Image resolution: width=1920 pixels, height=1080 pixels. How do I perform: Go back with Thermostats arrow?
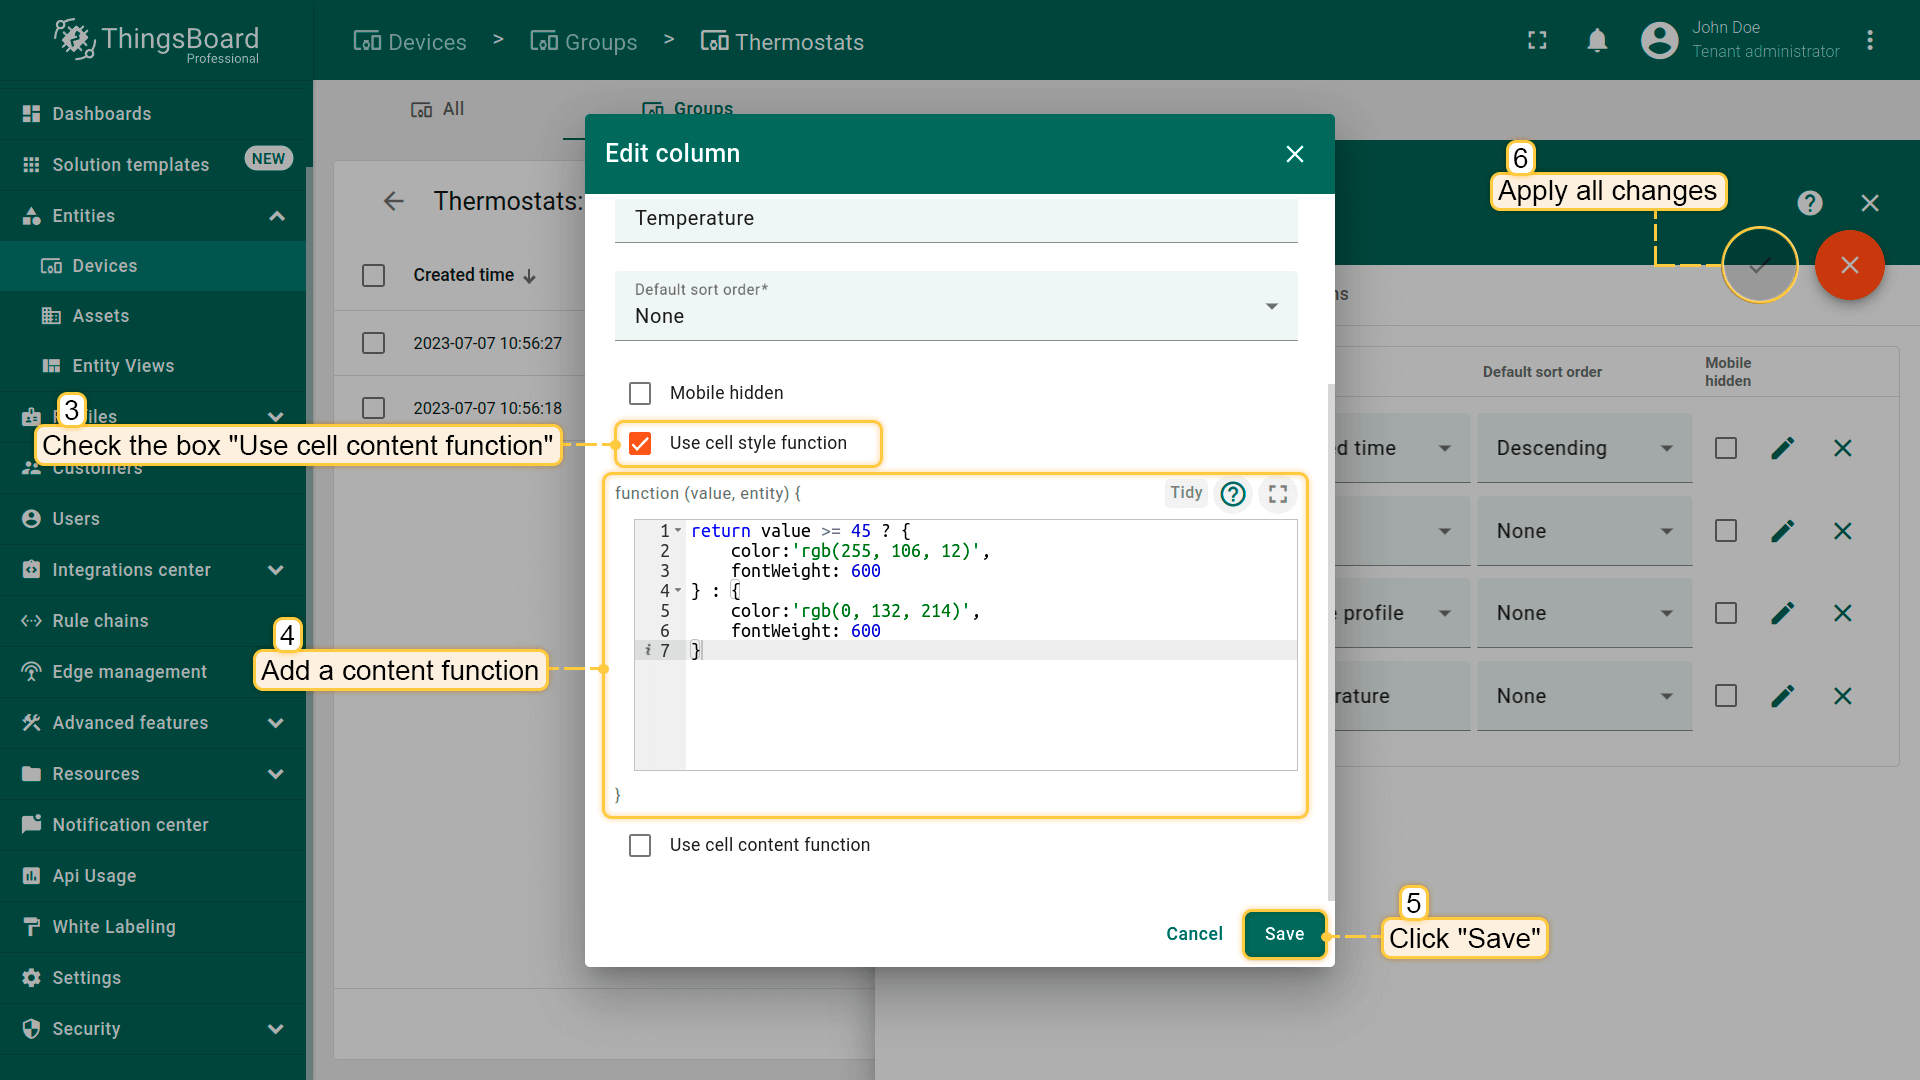coord(394,201)
